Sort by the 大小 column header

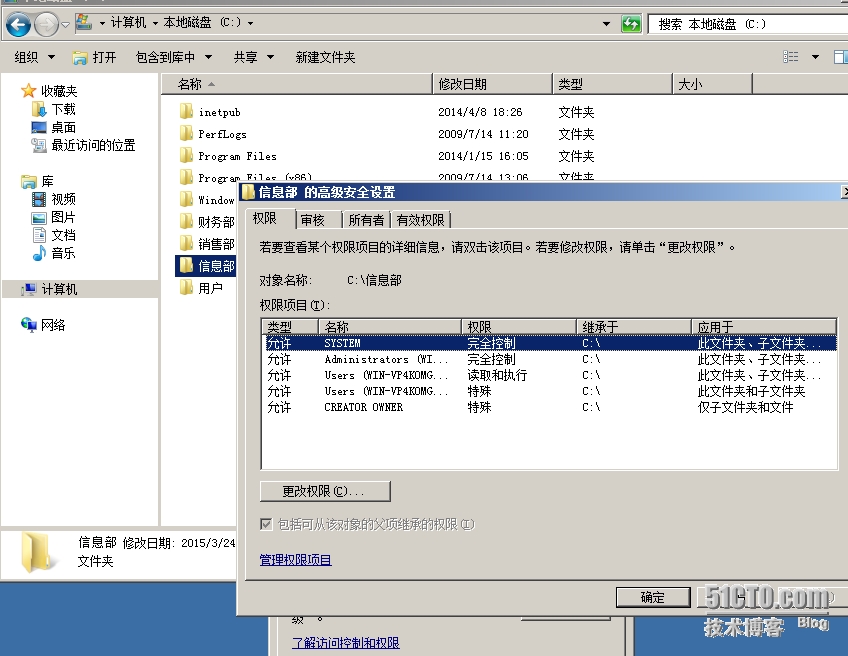tap(712, 84)
